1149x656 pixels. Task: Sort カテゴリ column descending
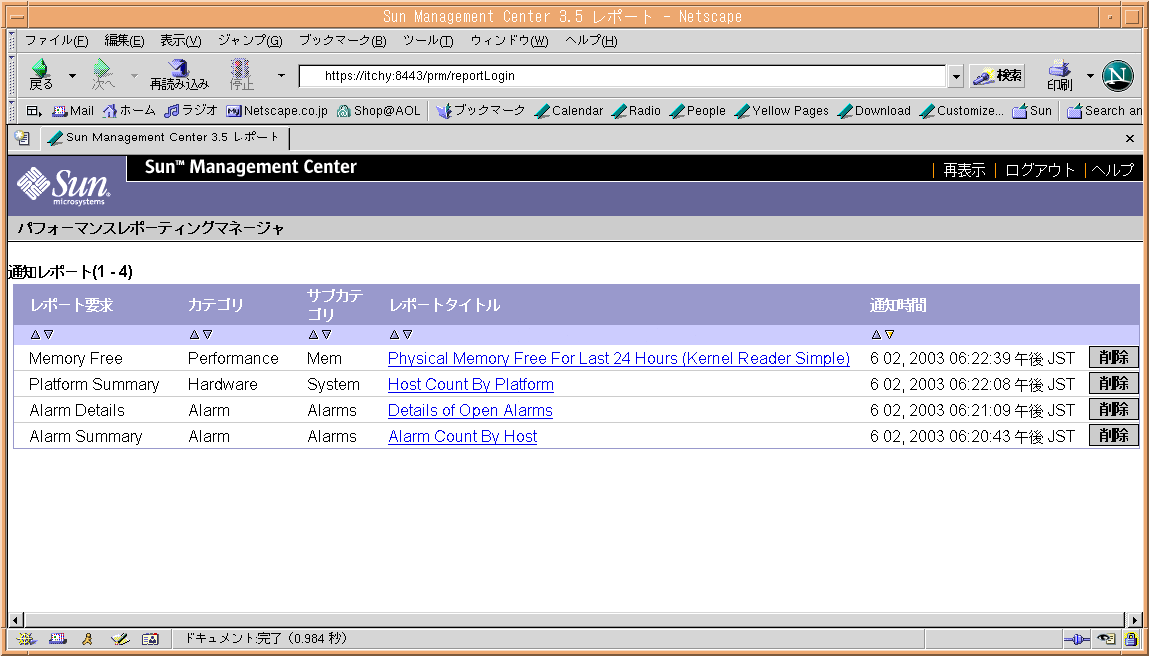[207, 334]
